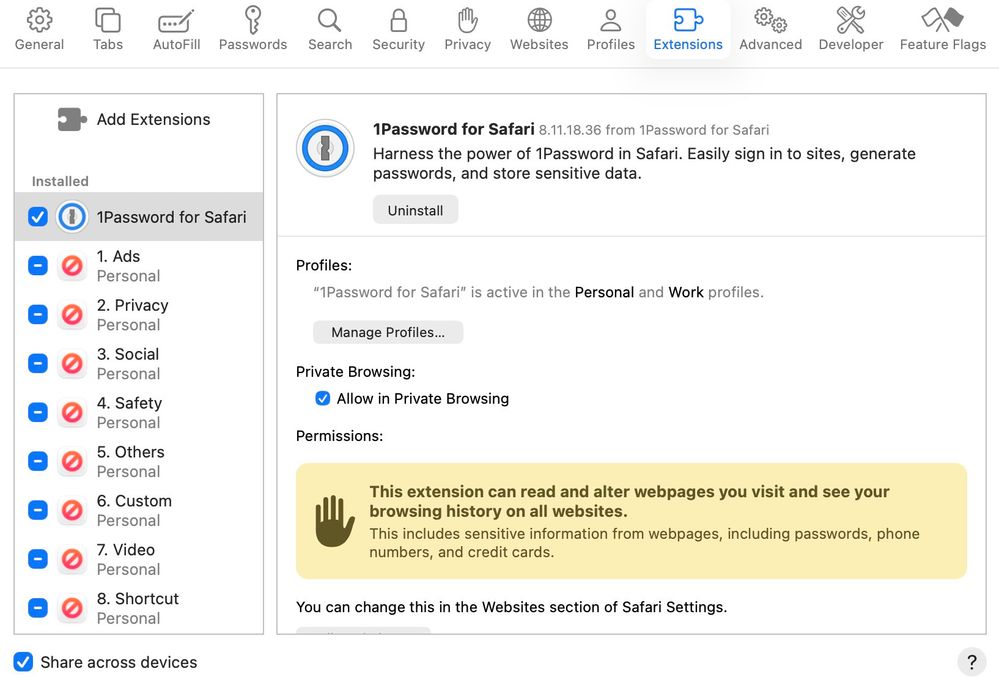Open the Profiles settings pane
Viewport: 999px width, 679px height.
point(610,20)
